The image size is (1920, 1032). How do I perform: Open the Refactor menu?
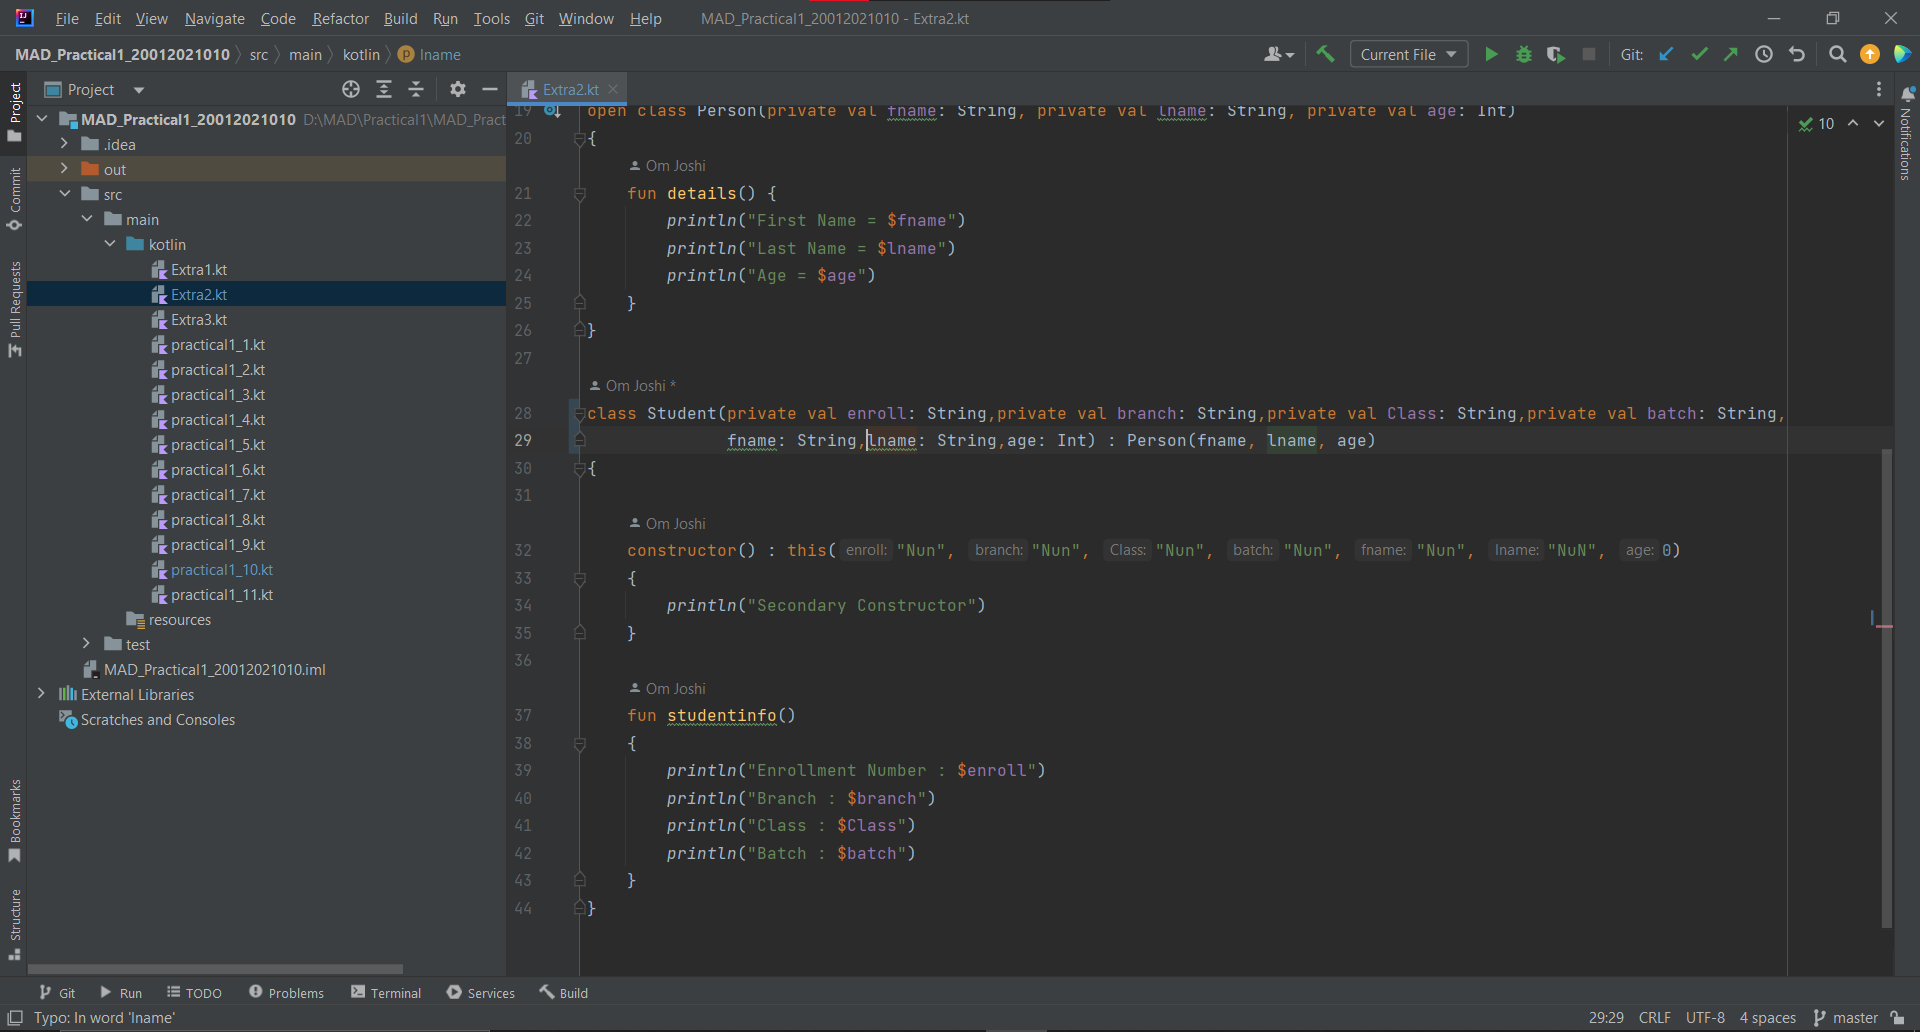340,19
